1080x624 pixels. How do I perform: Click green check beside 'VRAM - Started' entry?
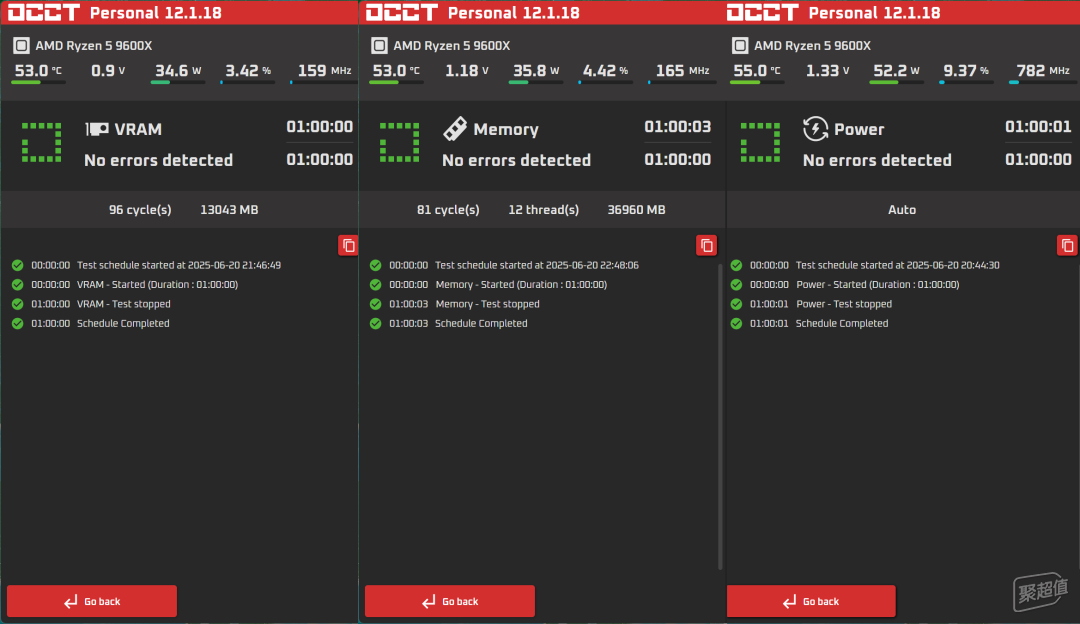(x=18, y=284)
